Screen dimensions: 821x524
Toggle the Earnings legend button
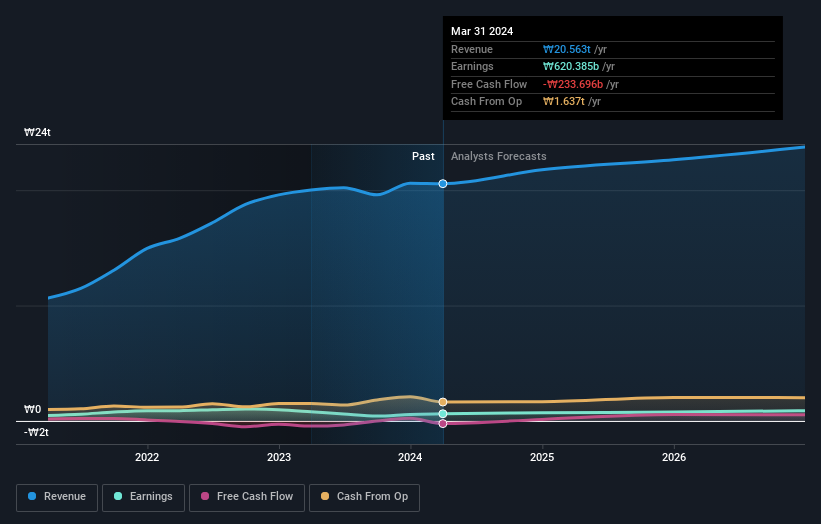coord(143,497)
